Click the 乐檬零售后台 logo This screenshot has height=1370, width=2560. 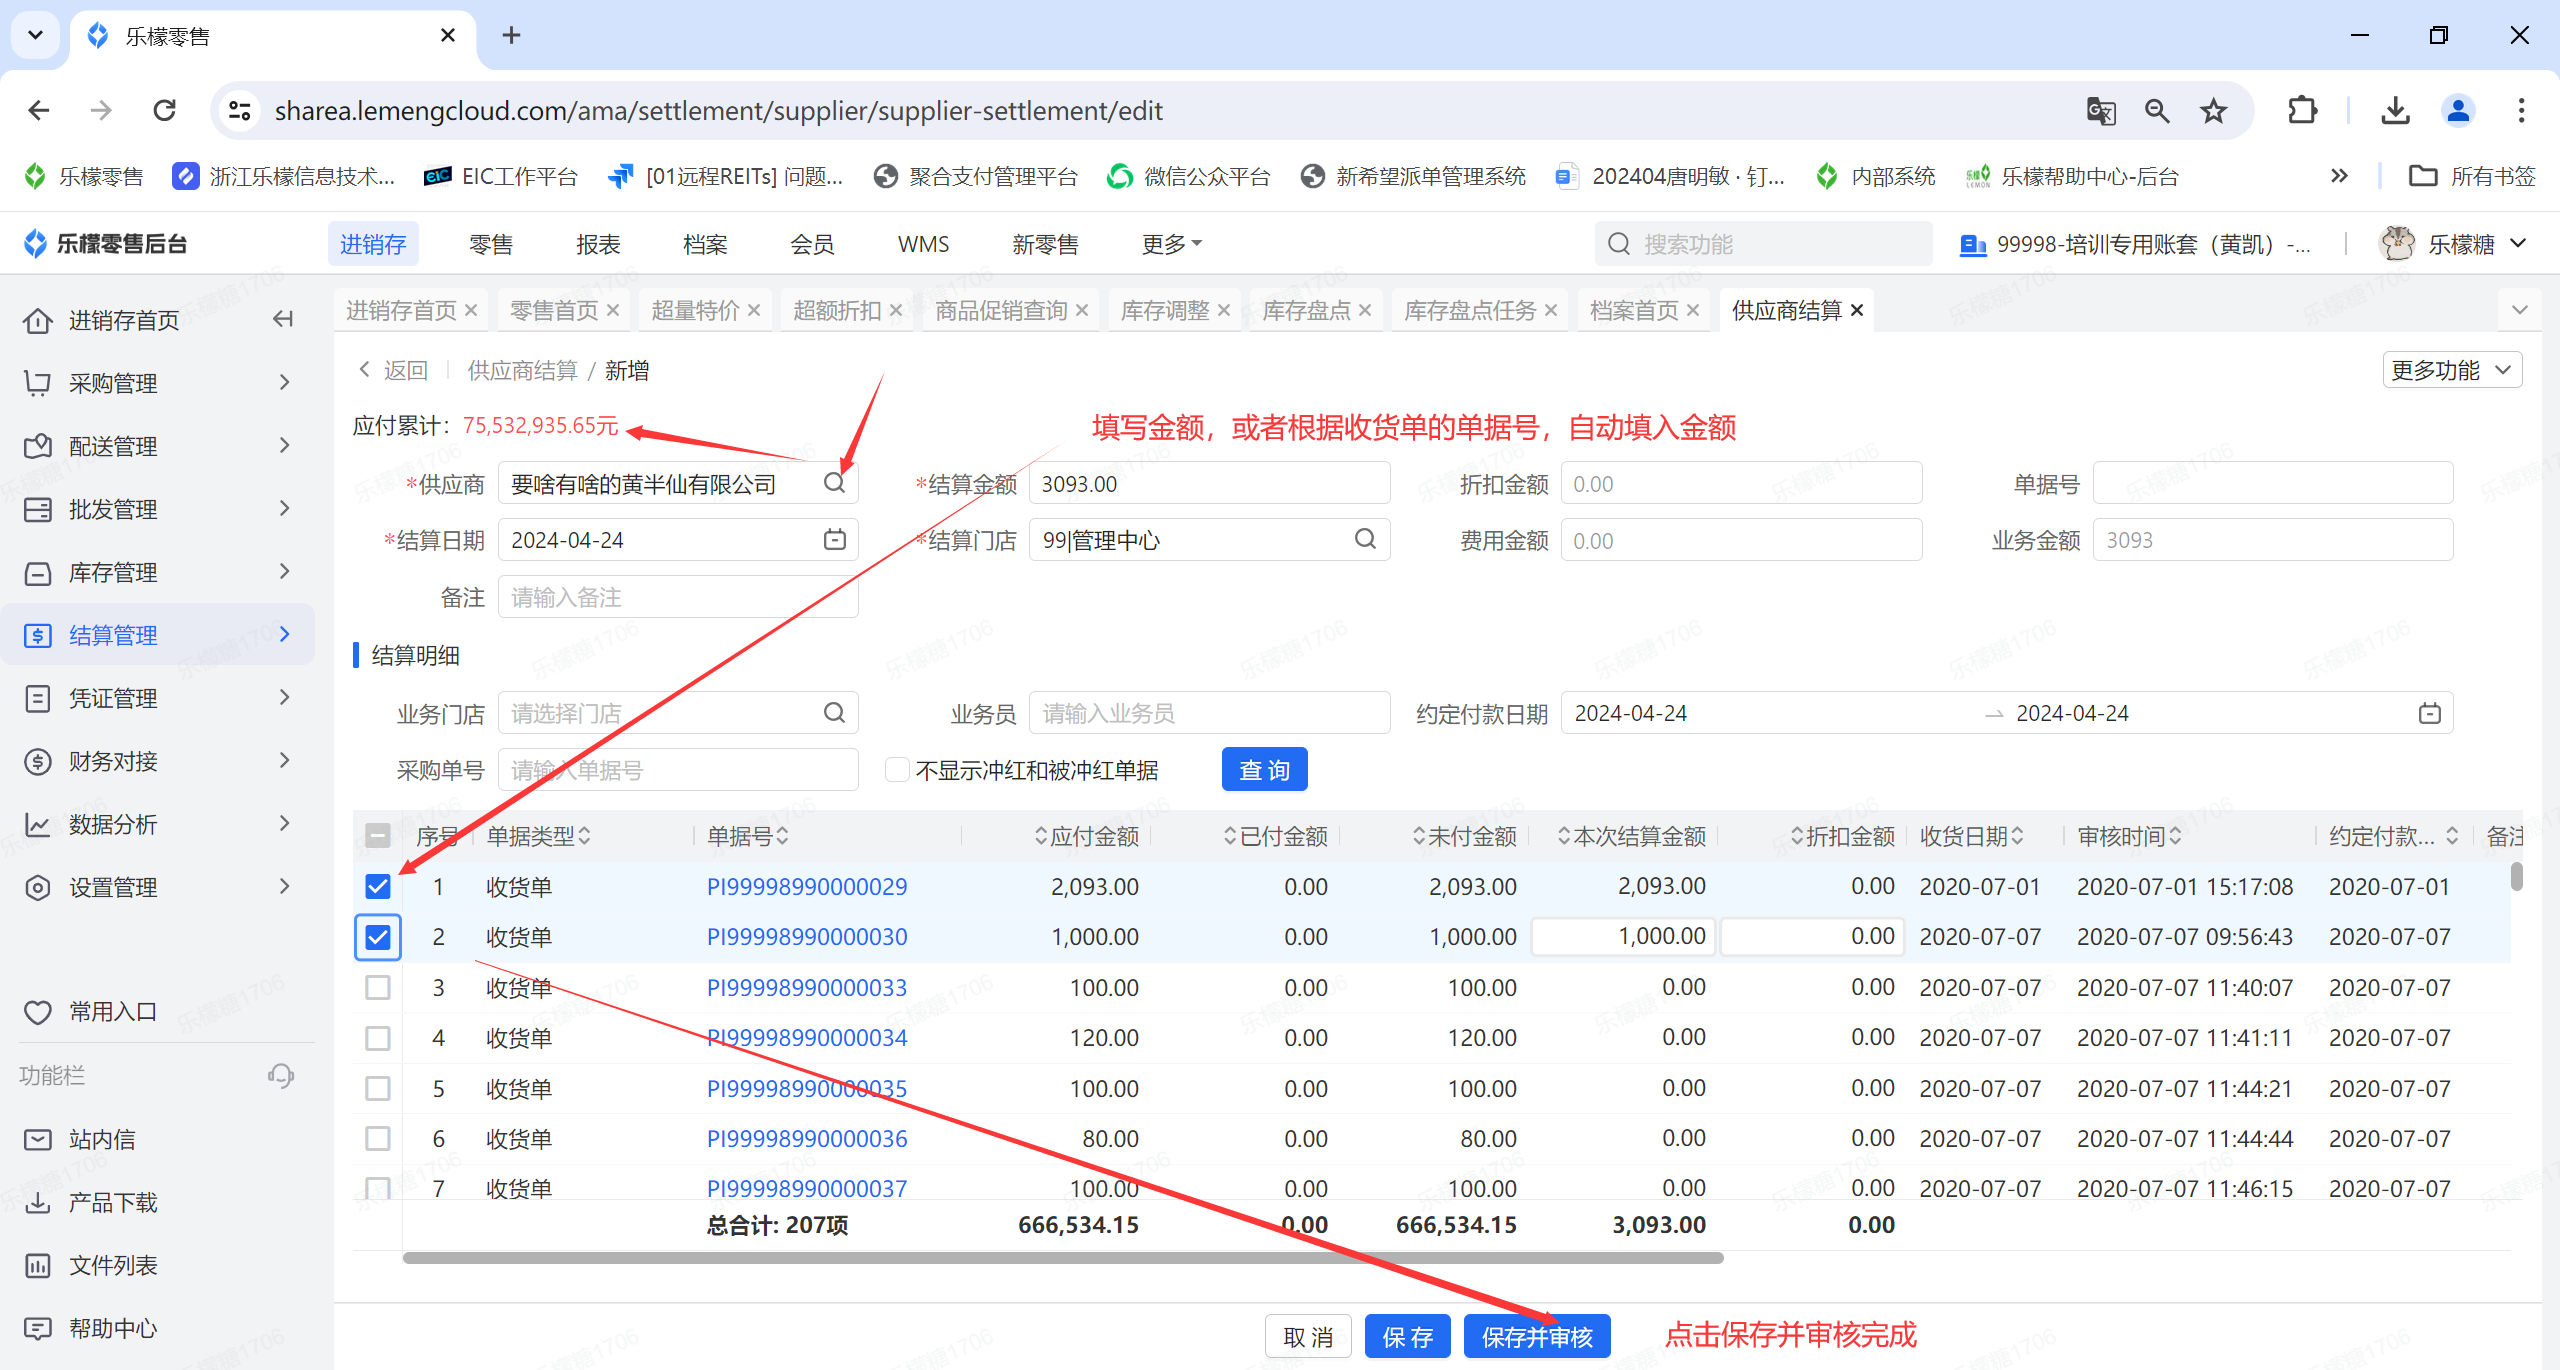pos(105,243)
